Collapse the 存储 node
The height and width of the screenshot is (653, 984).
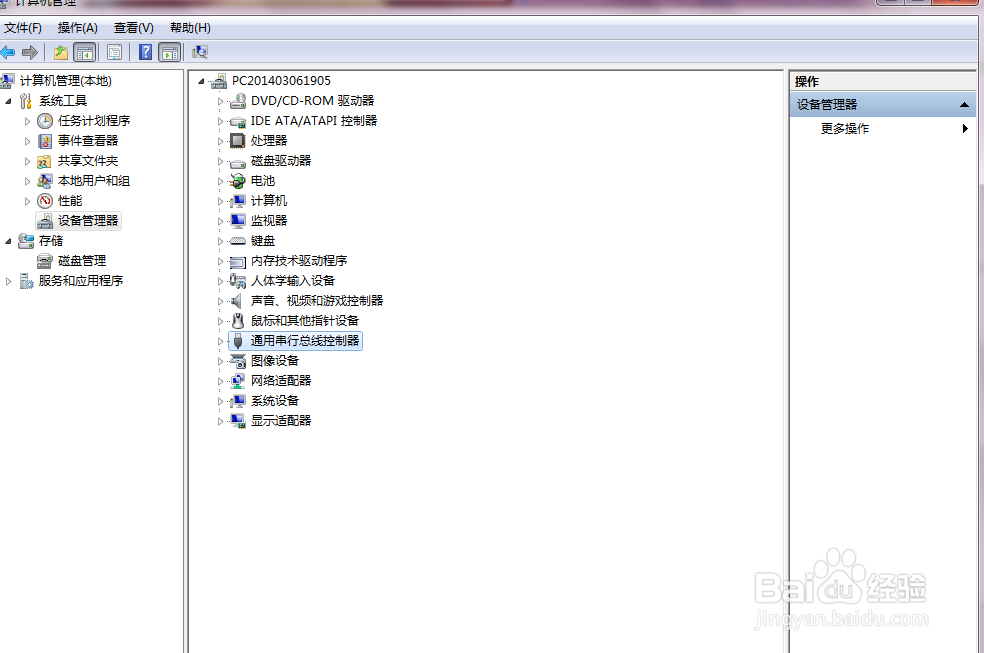8,241
